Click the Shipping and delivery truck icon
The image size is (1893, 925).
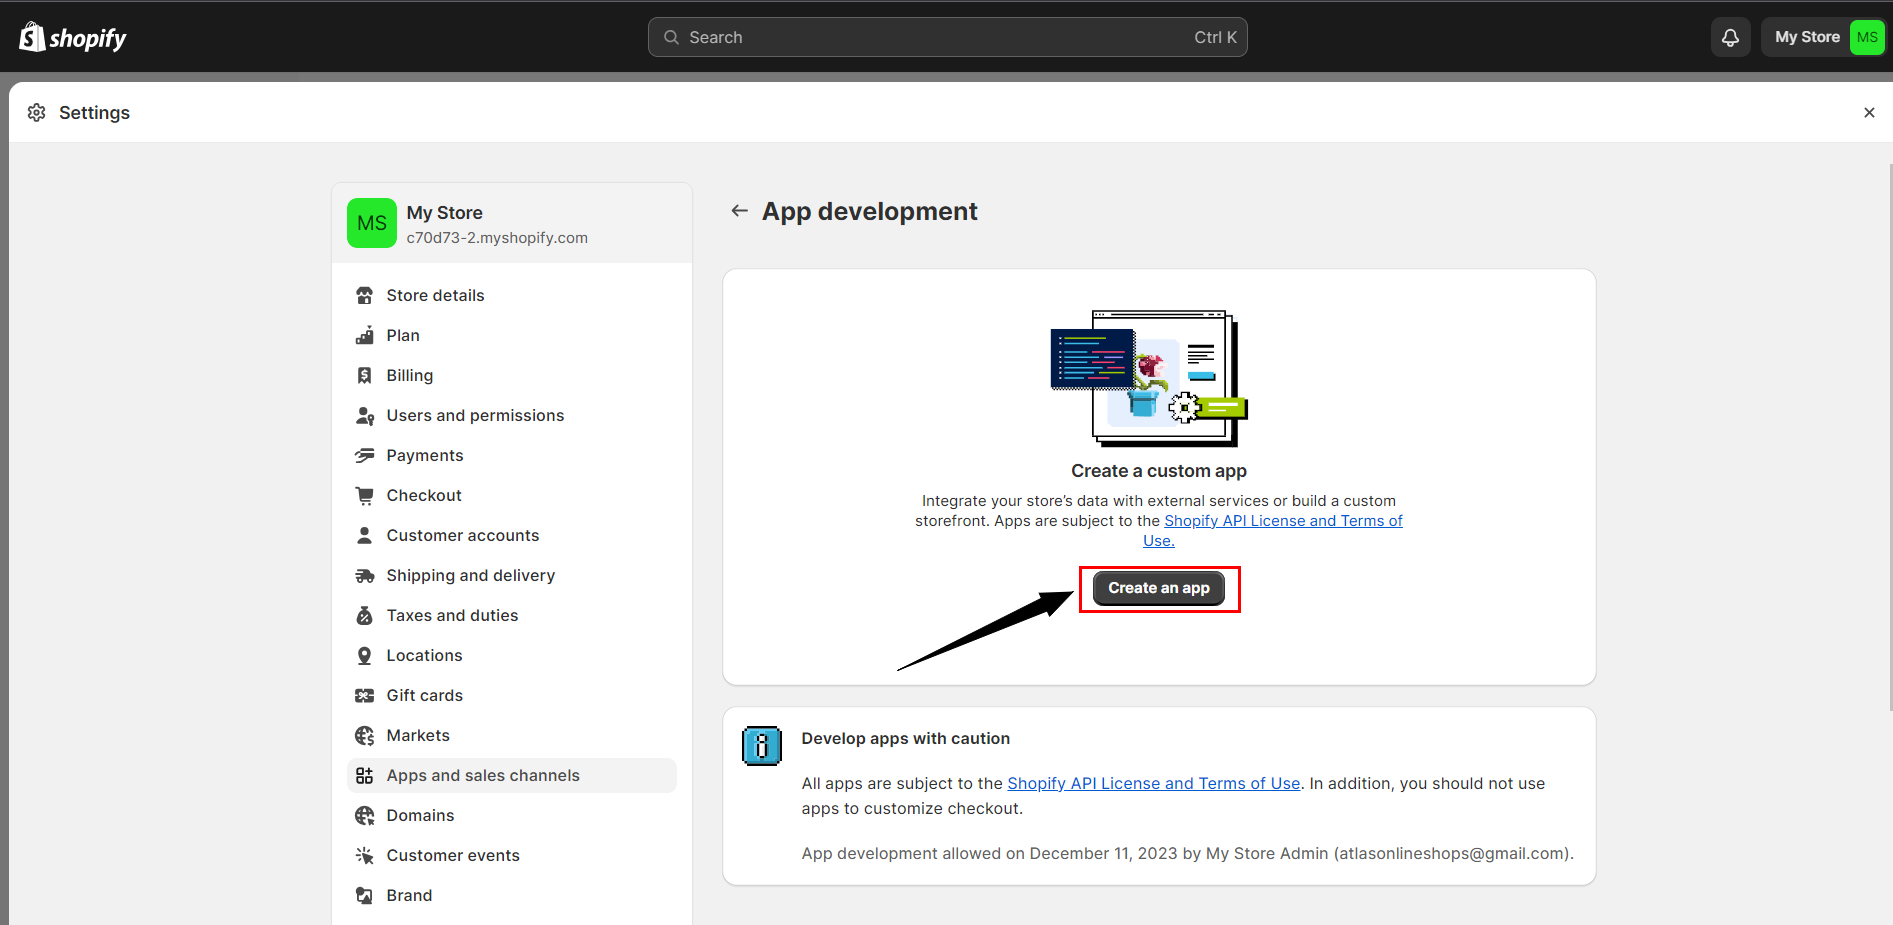click(x=365, y=576)
